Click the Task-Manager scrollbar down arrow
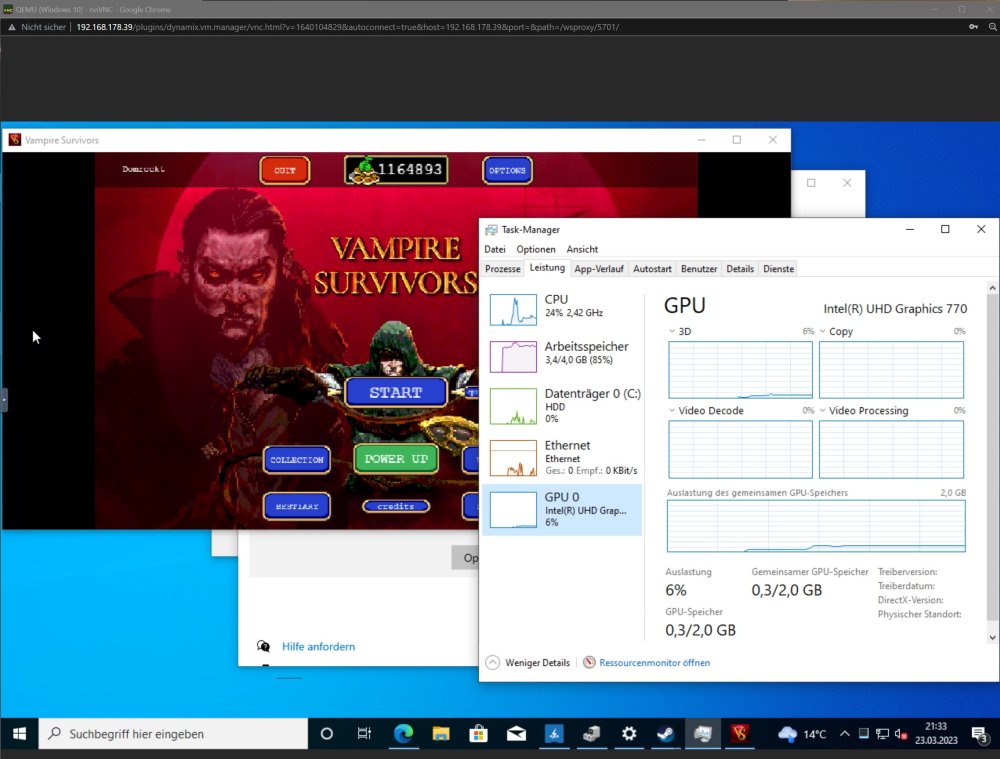Viewport: 1000px width, 759px height. click(x=992, y=638)
